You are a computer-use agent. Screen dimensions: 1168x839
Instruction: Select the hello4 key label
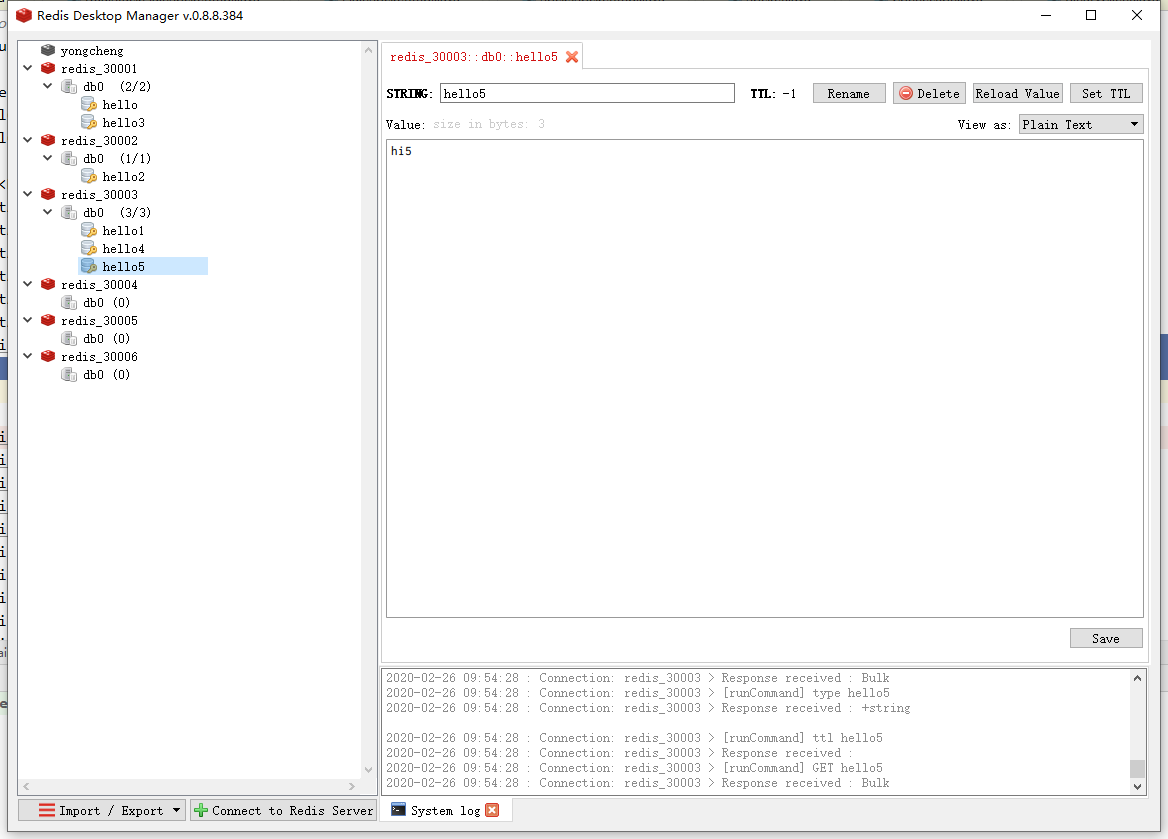123,249
